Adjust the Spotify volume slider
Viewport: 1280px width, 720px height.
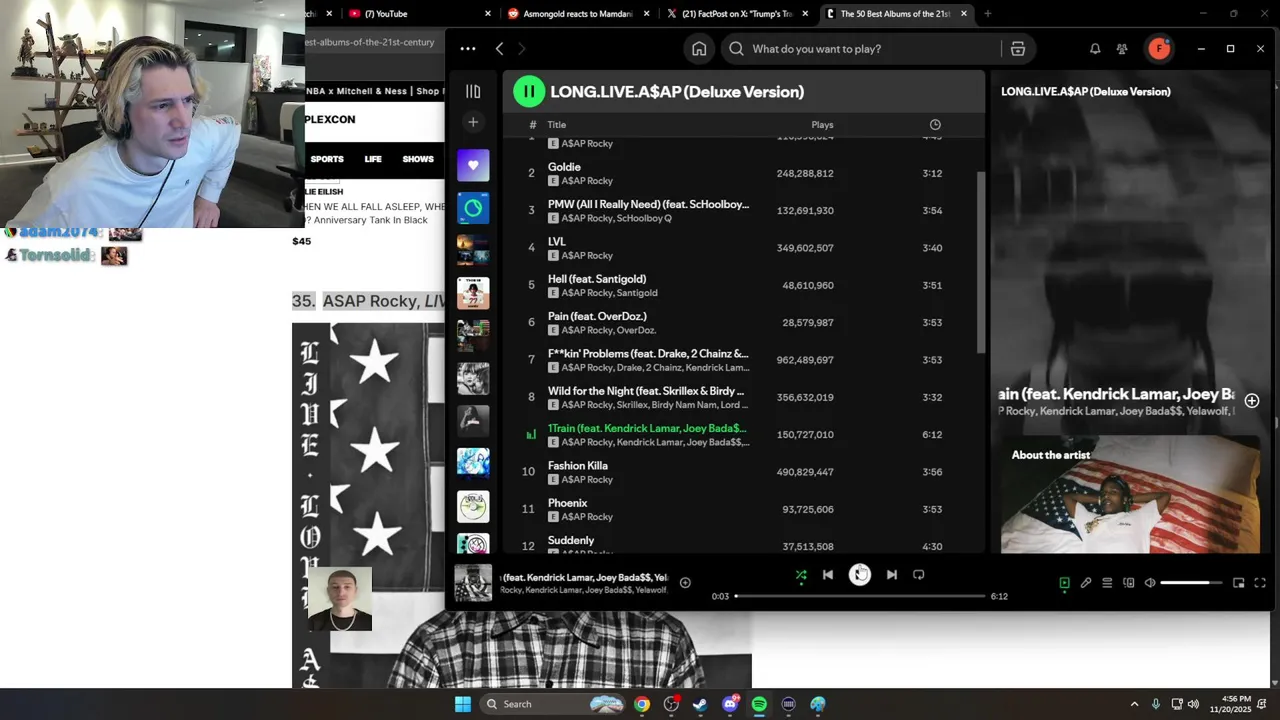(1192, 583)
